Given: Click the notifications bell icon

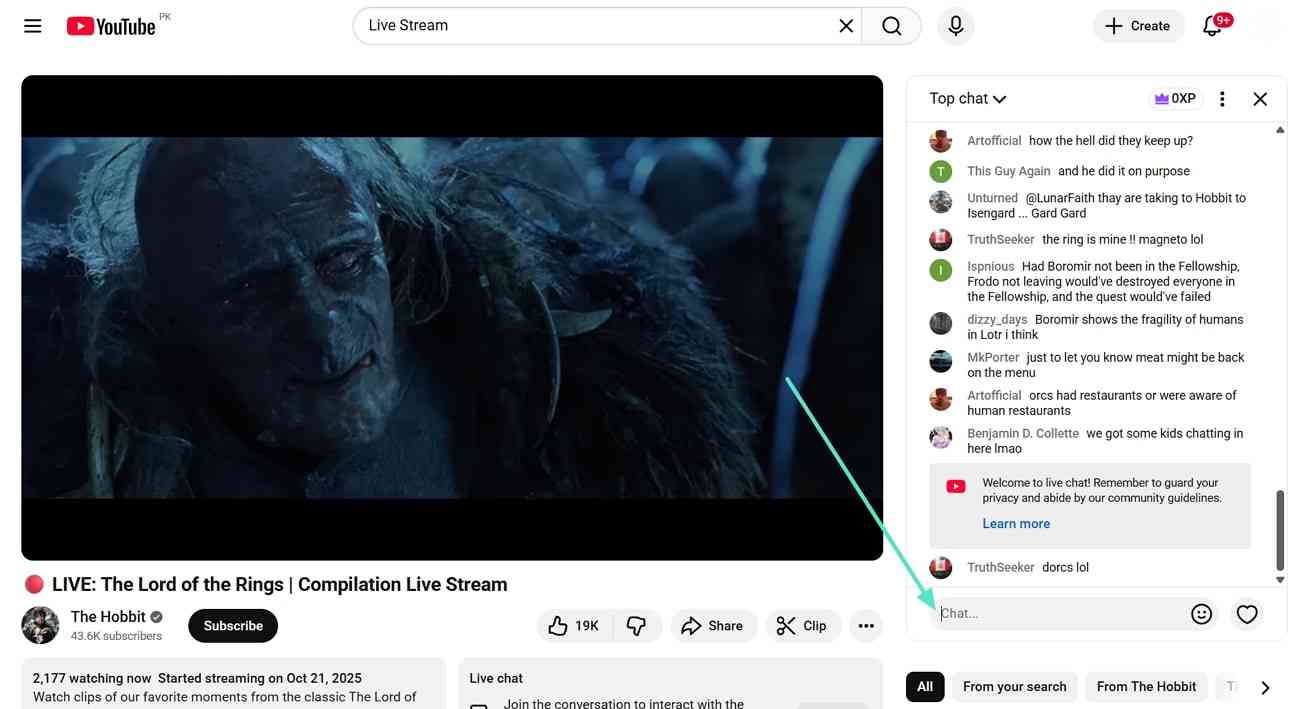Looking at the screenshot, I should [x=1212, y=26].
